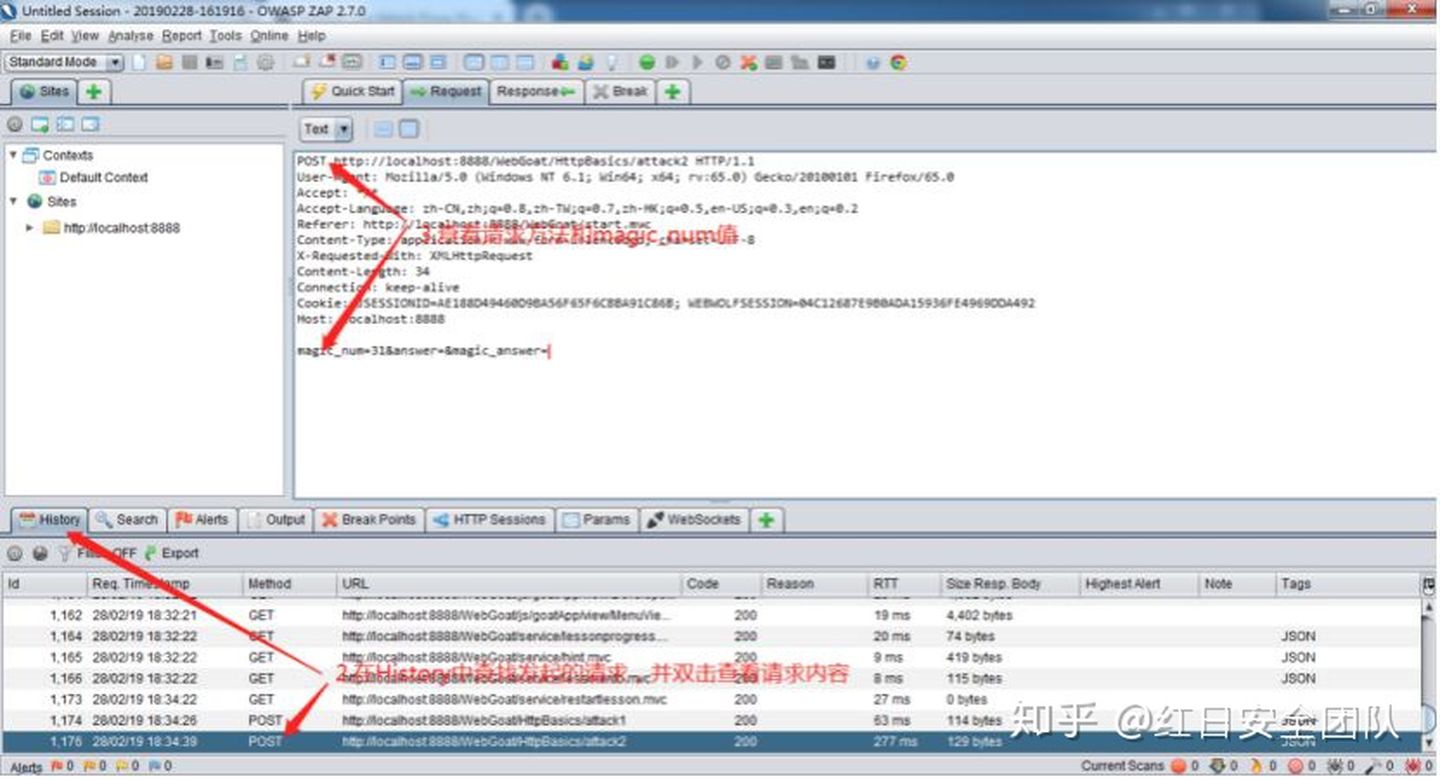Open the Online menu

pos(269,36)
